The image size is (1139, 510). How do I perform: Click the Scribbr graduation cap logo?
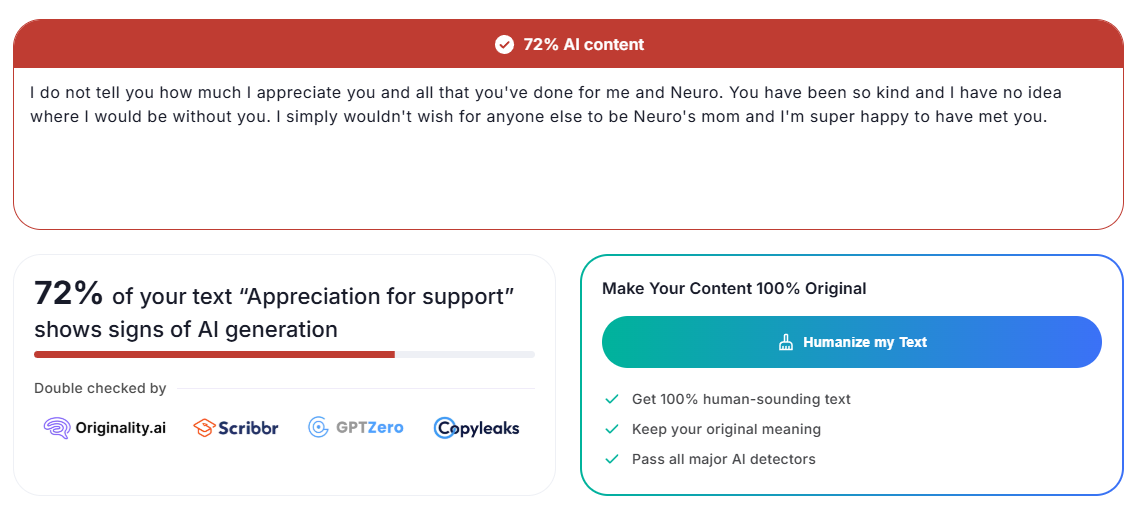point(204,428)
